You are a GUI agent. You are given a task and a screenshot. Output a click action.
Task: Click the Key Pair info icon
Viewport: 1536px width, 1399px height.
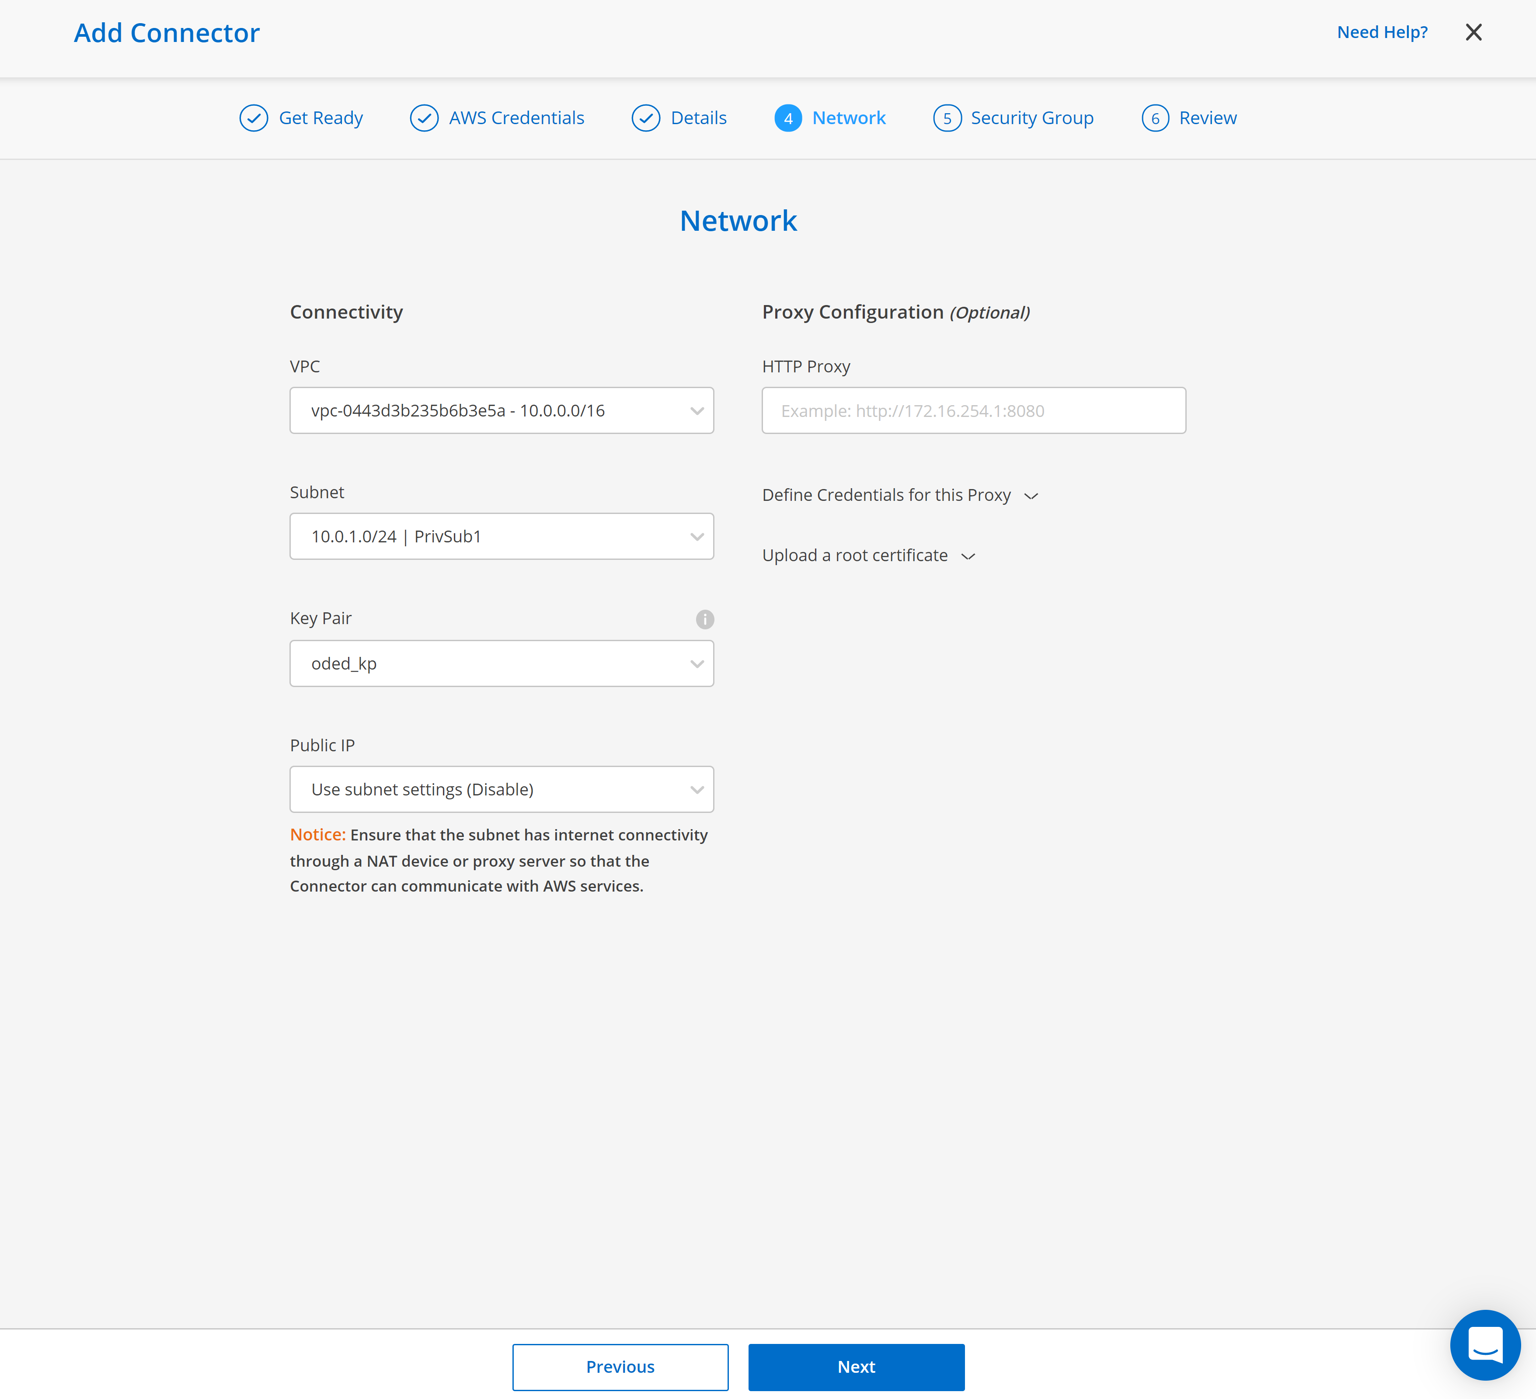[x=705, y=619]
